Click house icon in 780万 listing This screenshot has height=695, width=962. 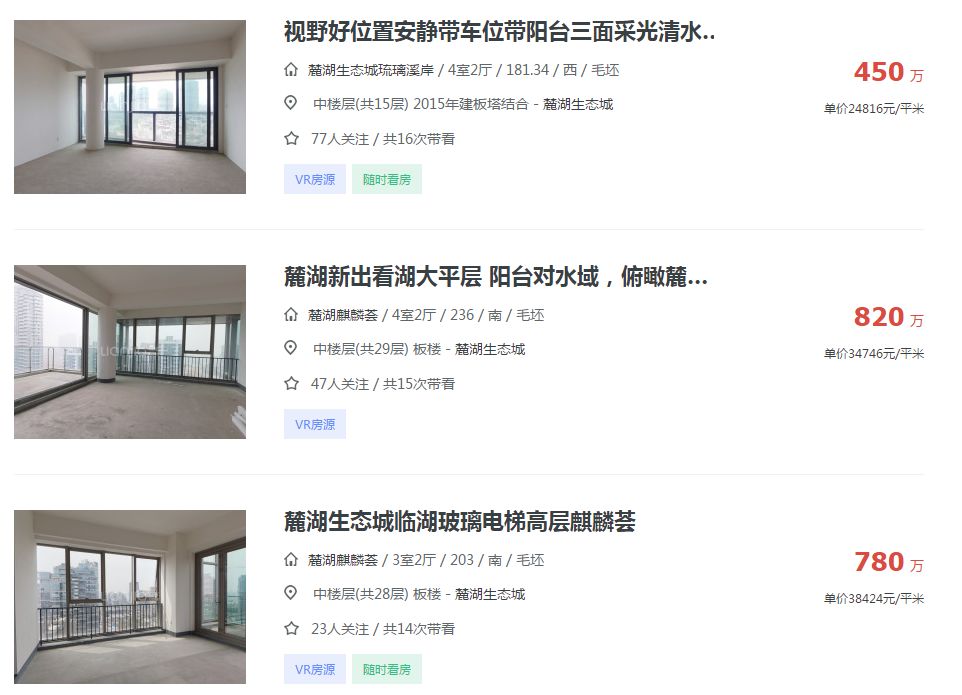[x=291, y=559]
